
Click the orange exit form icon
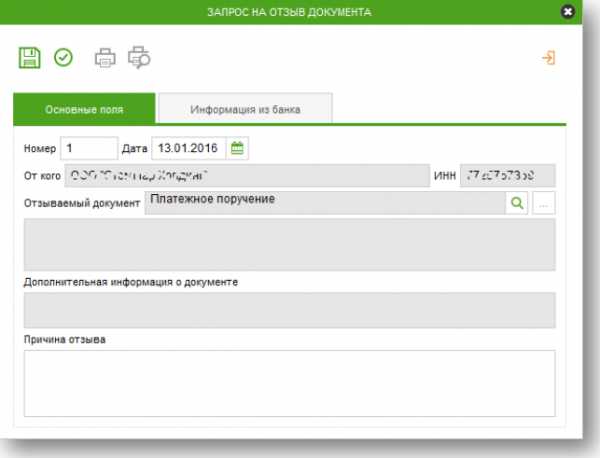pyautogui.click(x=548, y=57)
